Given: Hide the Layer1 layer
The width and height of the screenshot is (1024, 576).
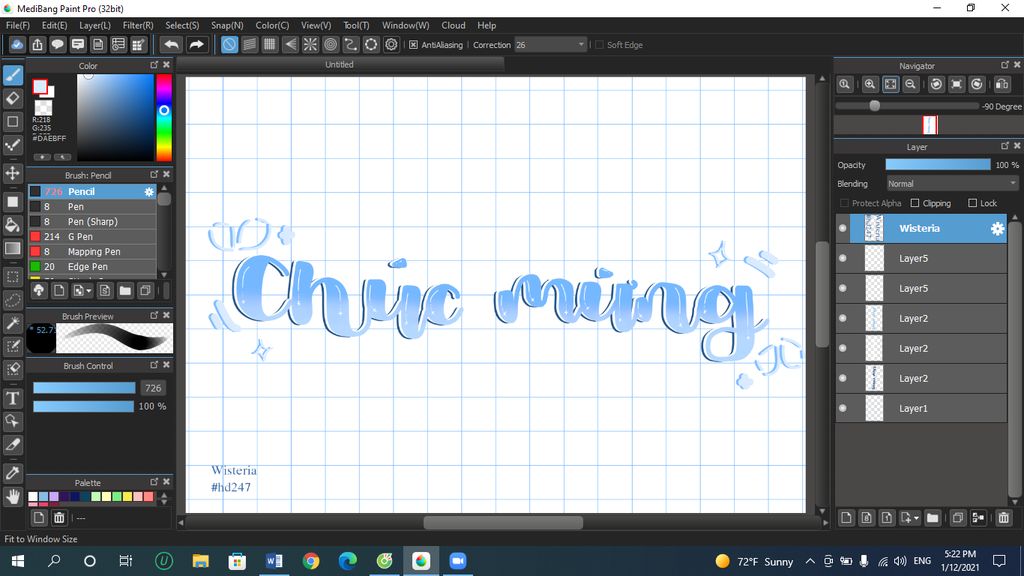Looking at the screenshot, I should coord(842,408).
